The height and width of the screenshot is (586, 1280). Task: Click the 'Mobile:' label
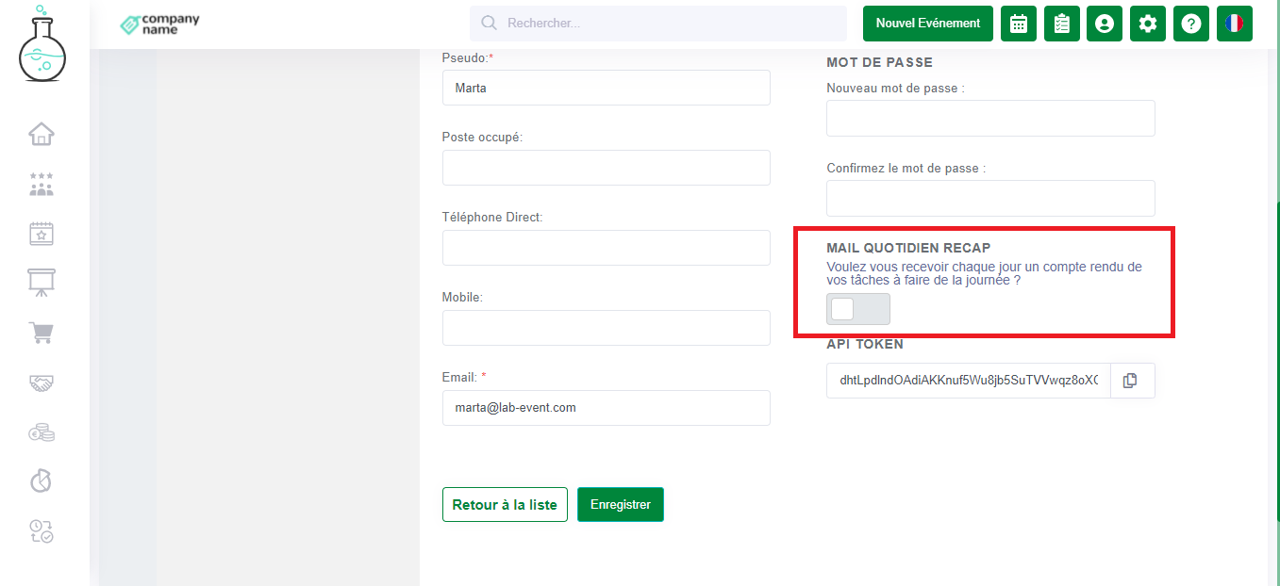coord(462,297)
